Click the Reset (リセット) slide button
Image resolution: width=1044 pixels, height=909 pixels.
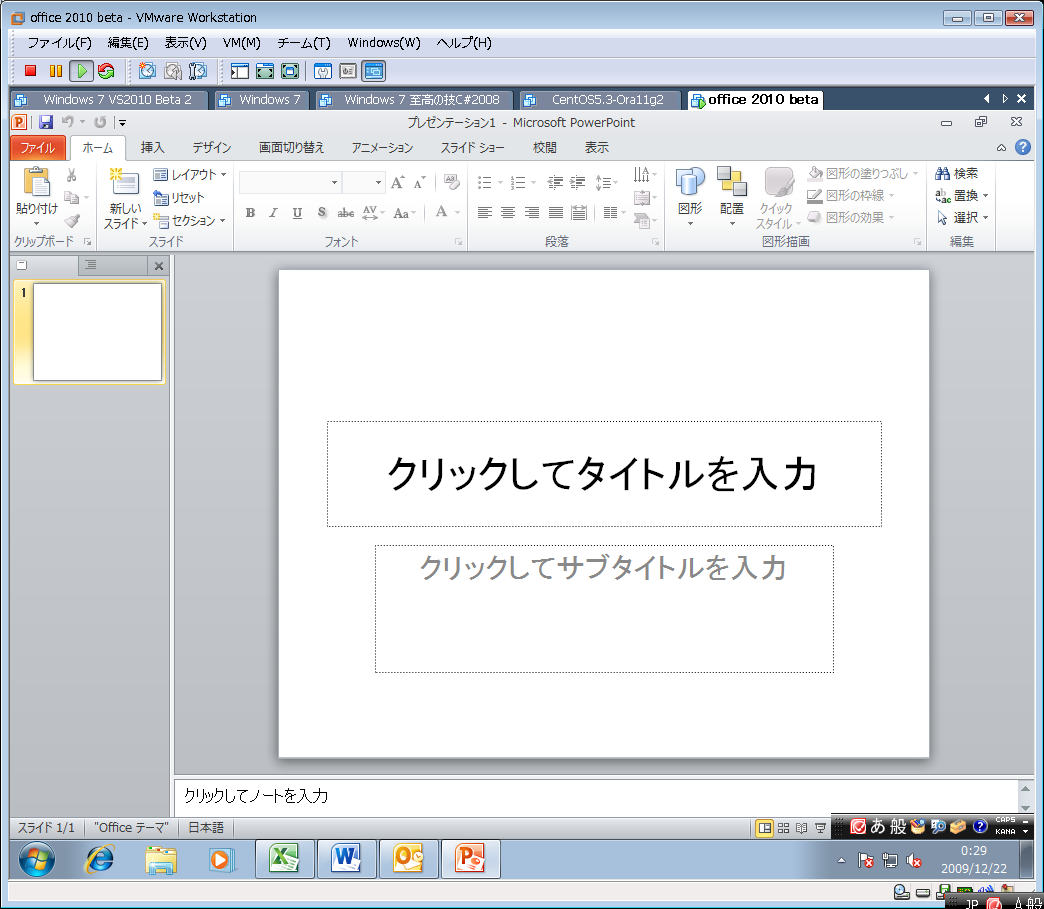[x=179, y=197]
